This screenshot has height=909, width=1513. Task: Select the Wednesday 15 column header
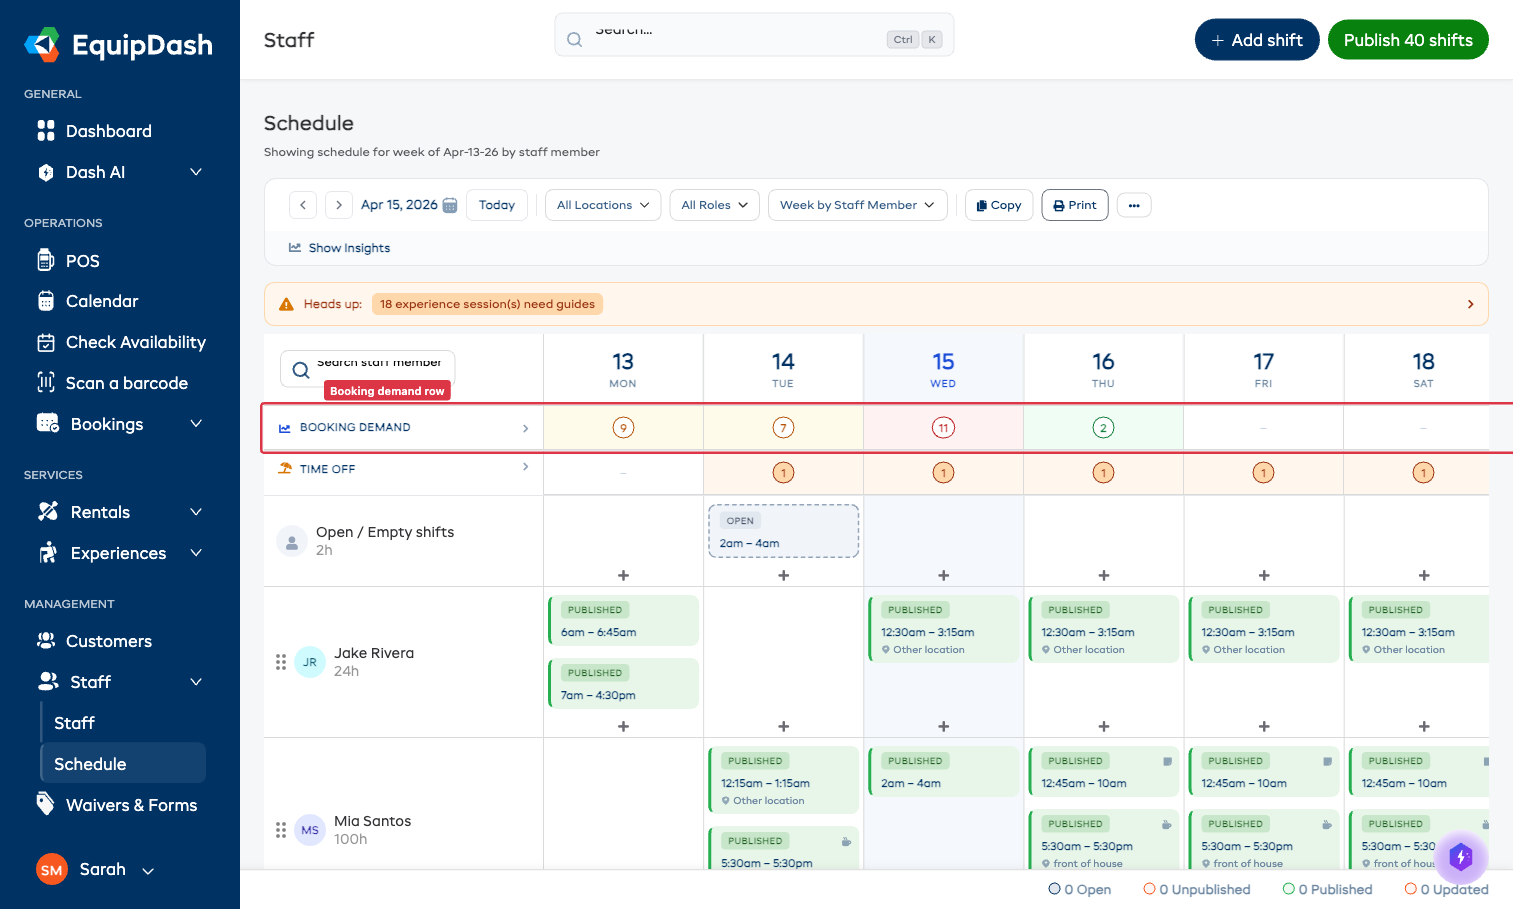coord(943,369)
